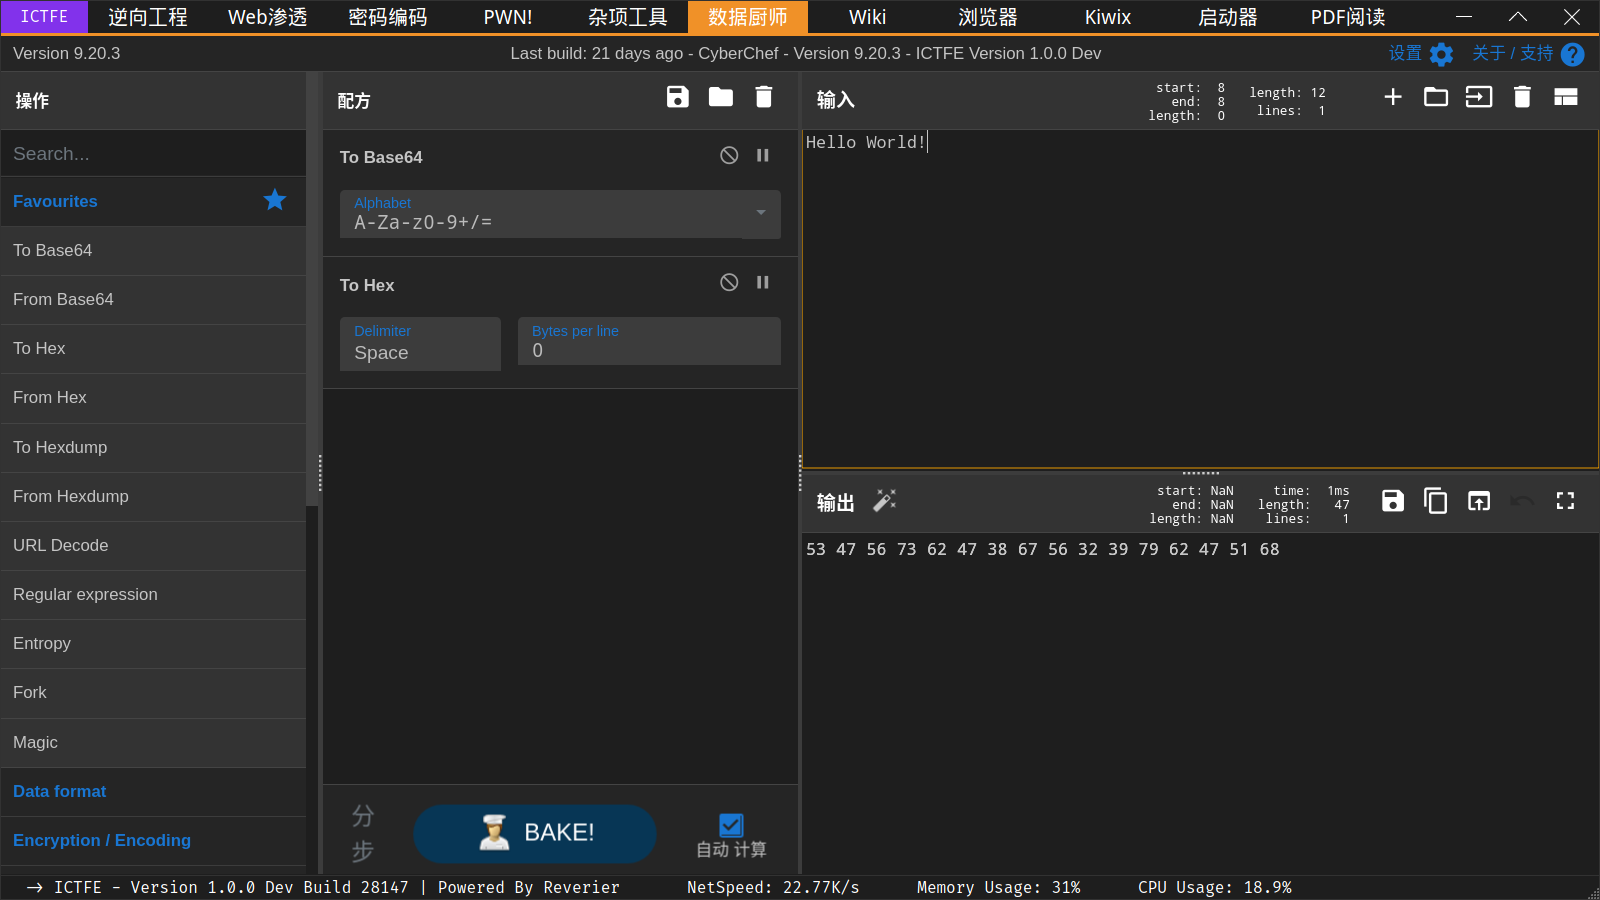Set breakpoint on To Hex operation
Image resolution: width=1600 pixels, height=900 pixels.
tap(763, 282)
